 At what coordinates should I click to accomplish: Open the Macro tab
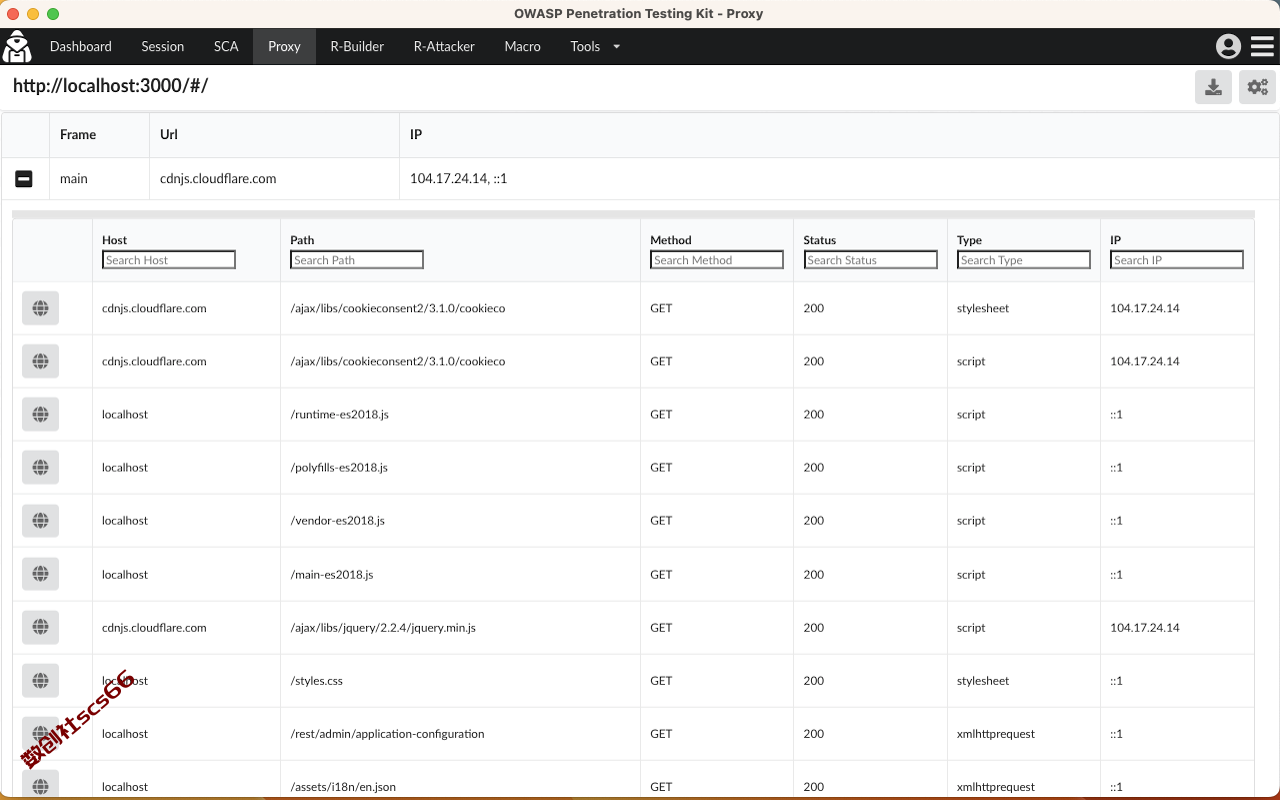coord(522,46)
